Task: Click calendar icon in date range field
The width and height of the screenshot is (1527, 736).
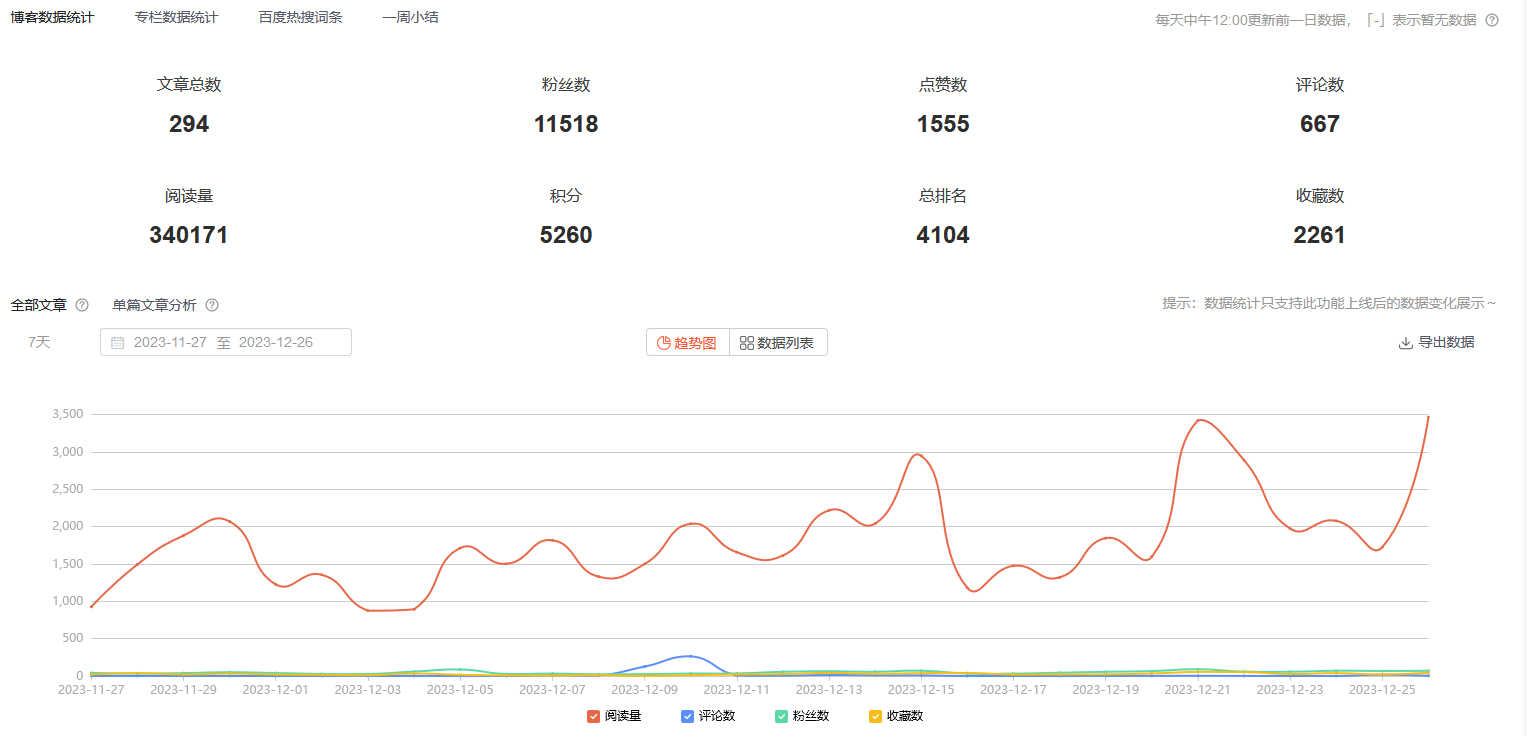Action: coord(117,342)
